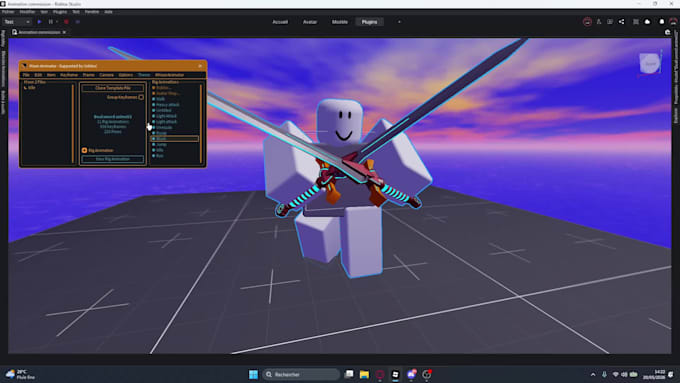This screenshot has height=383, width=680.
Task: Click the Clone Template File button
Action: (x=113, y=88)
